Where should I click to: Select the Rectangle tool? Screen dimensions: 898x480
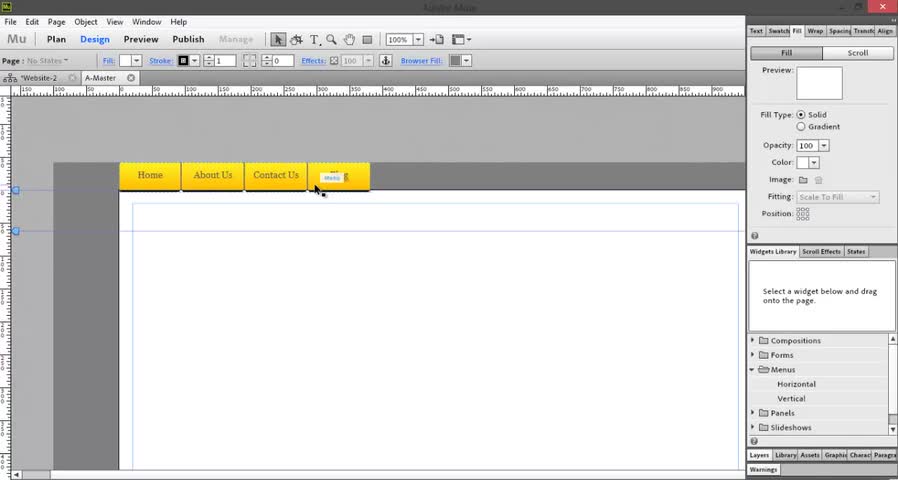coord(367,40)
